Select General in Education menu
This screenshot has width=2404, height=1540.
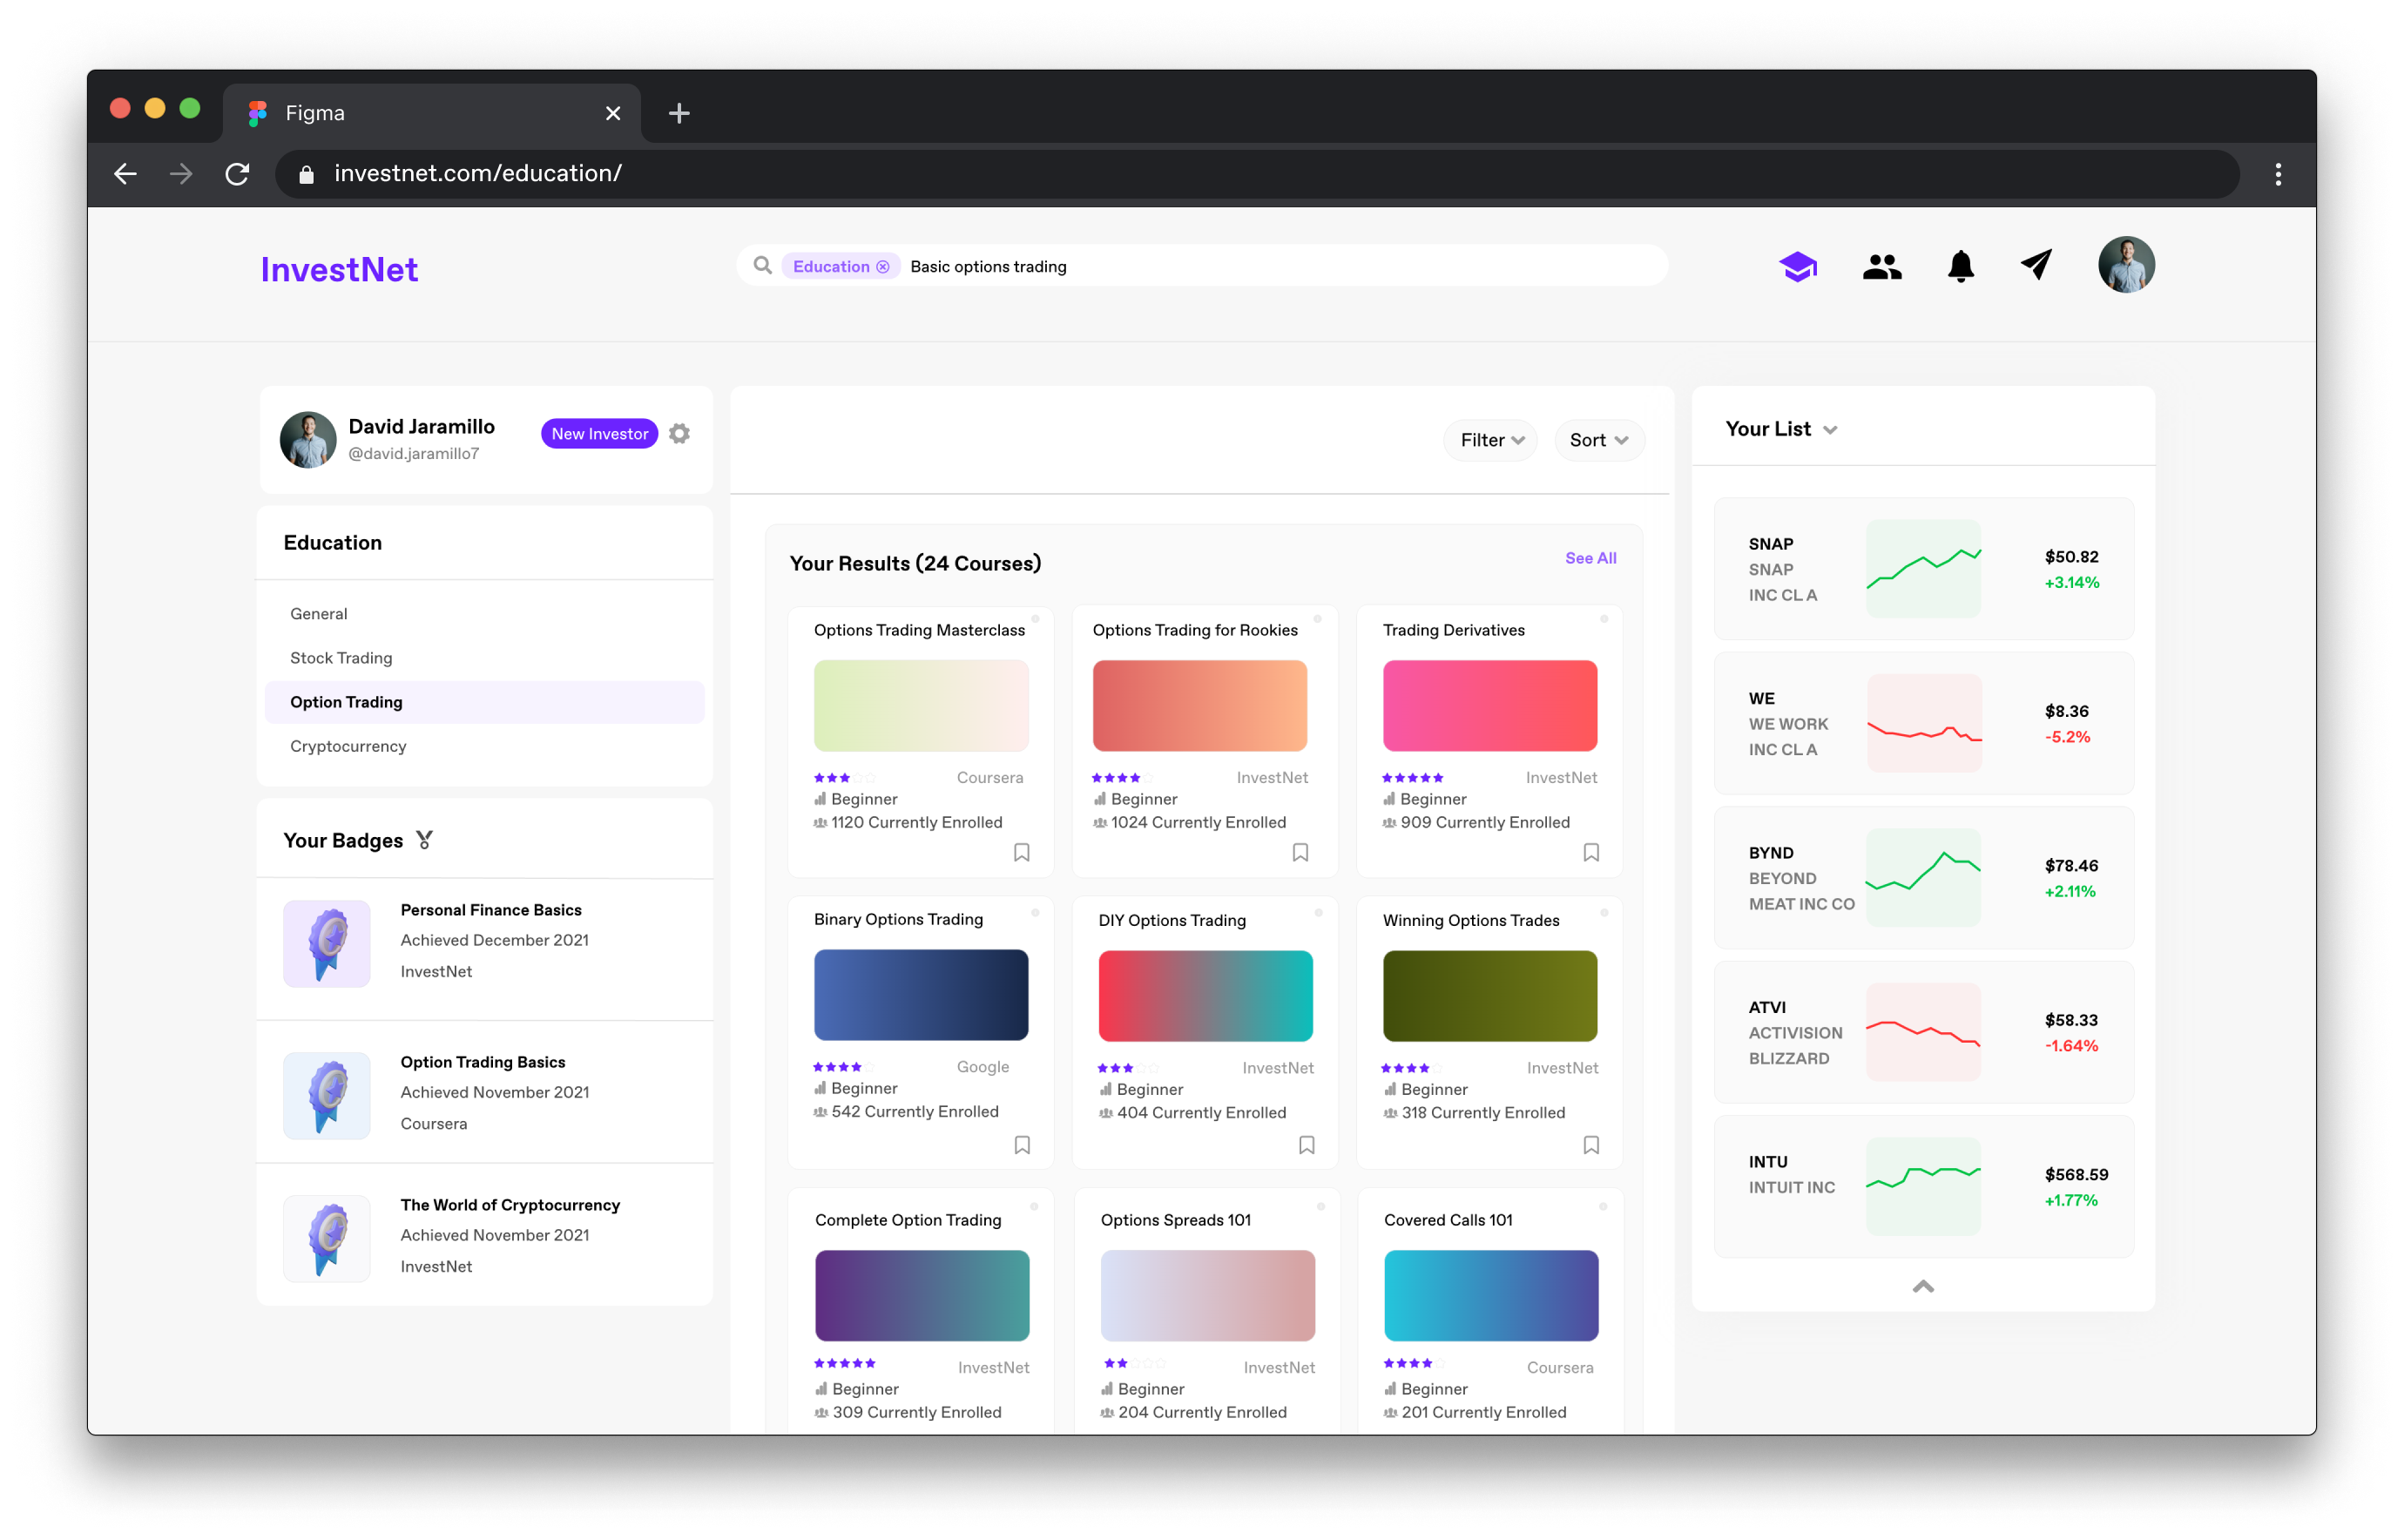tap(319, 614)
